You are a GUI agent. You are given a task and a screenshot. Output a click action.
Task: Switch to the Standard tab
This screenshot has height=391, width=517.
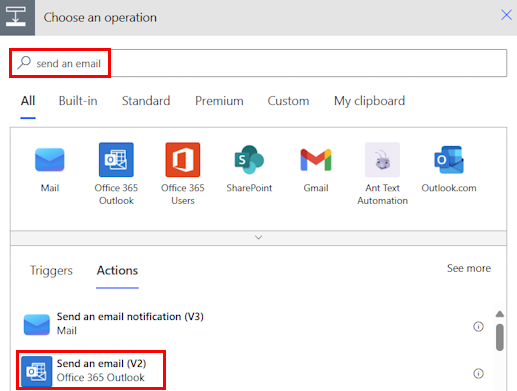[146, 101]
